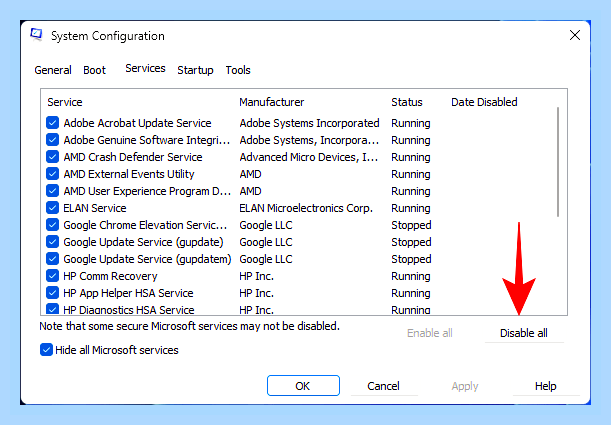This screenshot has height=425, width=611.
Task: Switch to the General tab
Action: point(53,70)
